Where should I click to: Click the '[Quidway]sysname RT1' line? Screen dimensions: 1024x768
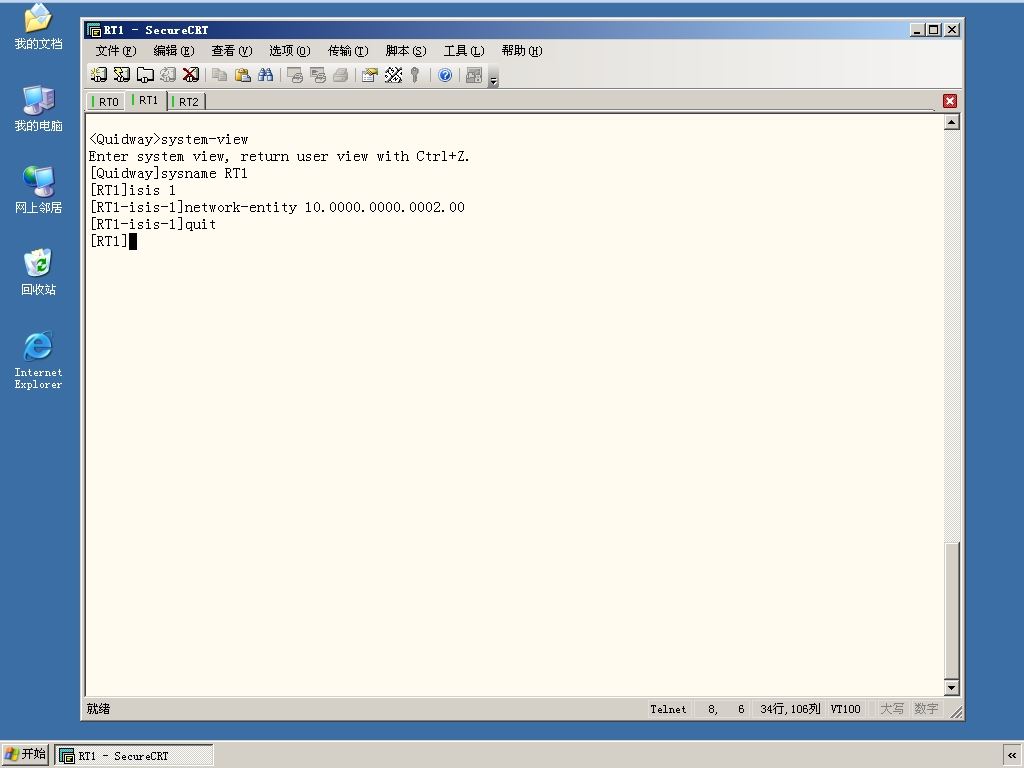[x=168, y=173]
